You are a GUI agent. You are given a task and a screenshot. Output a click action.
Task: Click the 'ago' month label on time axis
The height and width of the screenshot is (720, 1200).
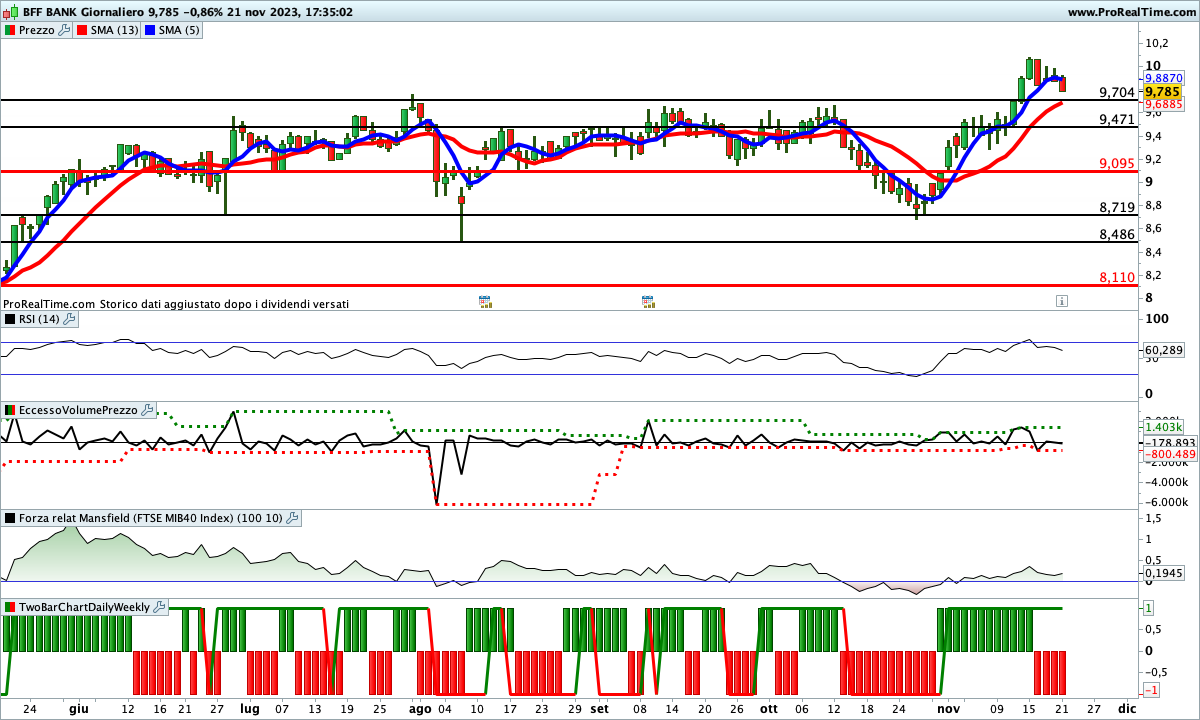pyautogui.click(x=420, y=708)
